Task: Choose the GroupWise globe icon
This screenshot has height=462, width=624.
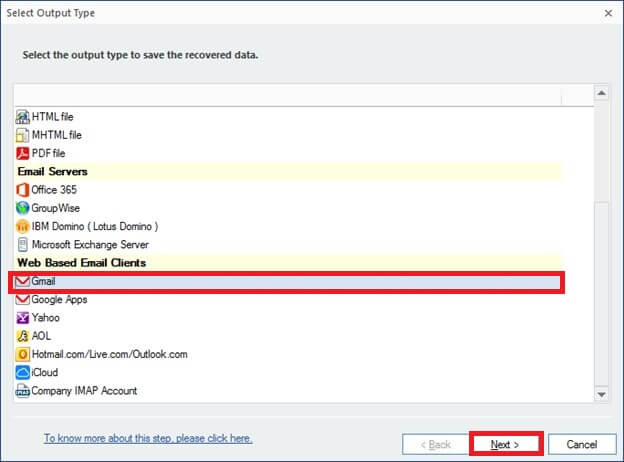Action: coord(22,208)
